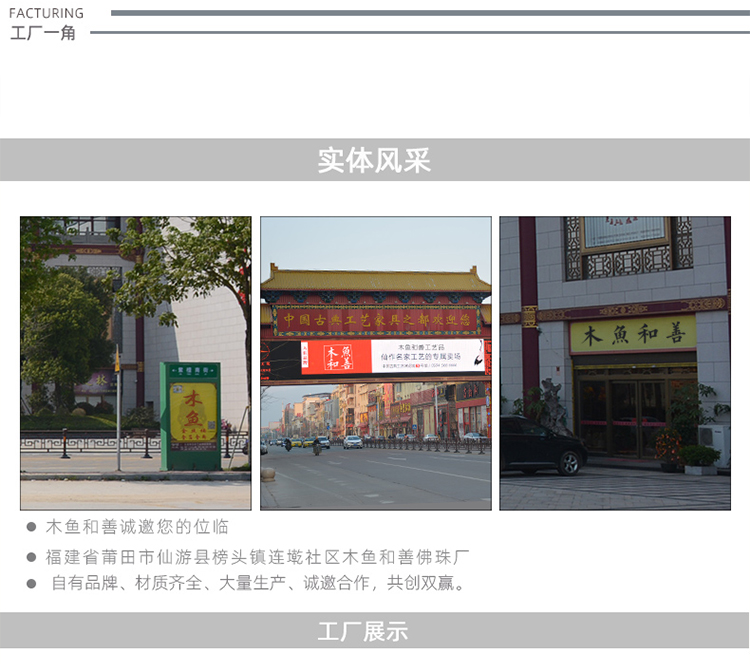Click the 中国古典工艺家具之都 archway banner

coord(375,321)
